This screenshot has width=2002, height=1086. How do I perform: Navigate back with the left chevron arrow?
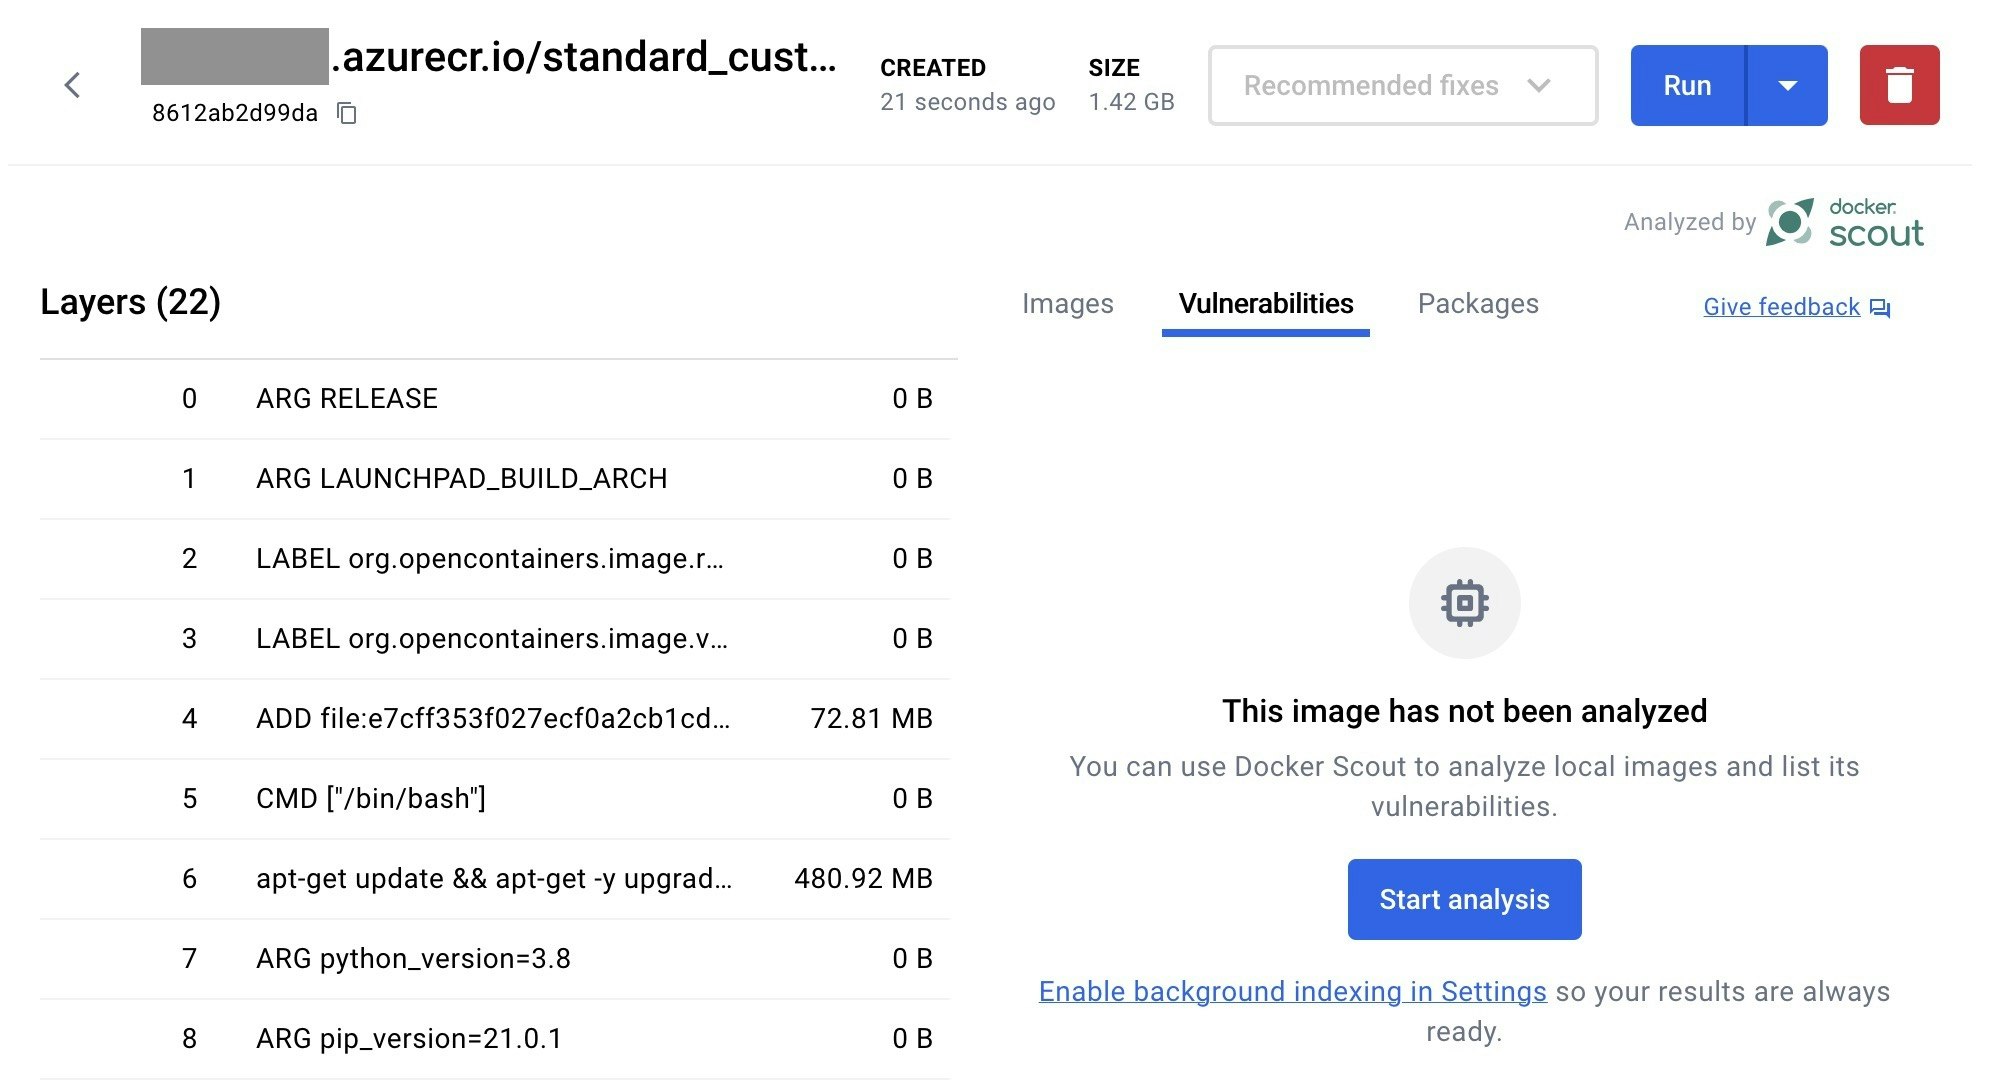73,84
